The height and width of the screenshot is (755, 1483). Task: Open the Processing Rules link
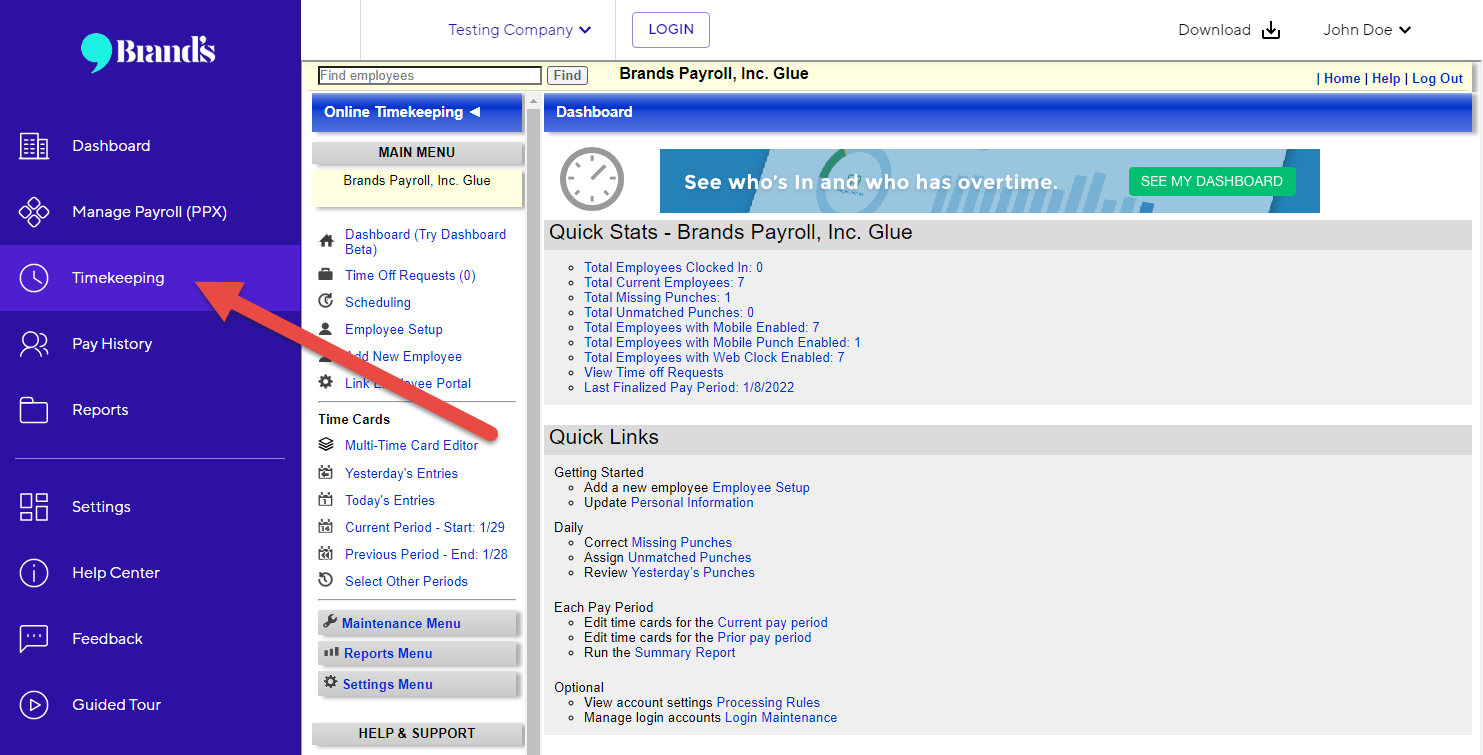pos(768,702)
